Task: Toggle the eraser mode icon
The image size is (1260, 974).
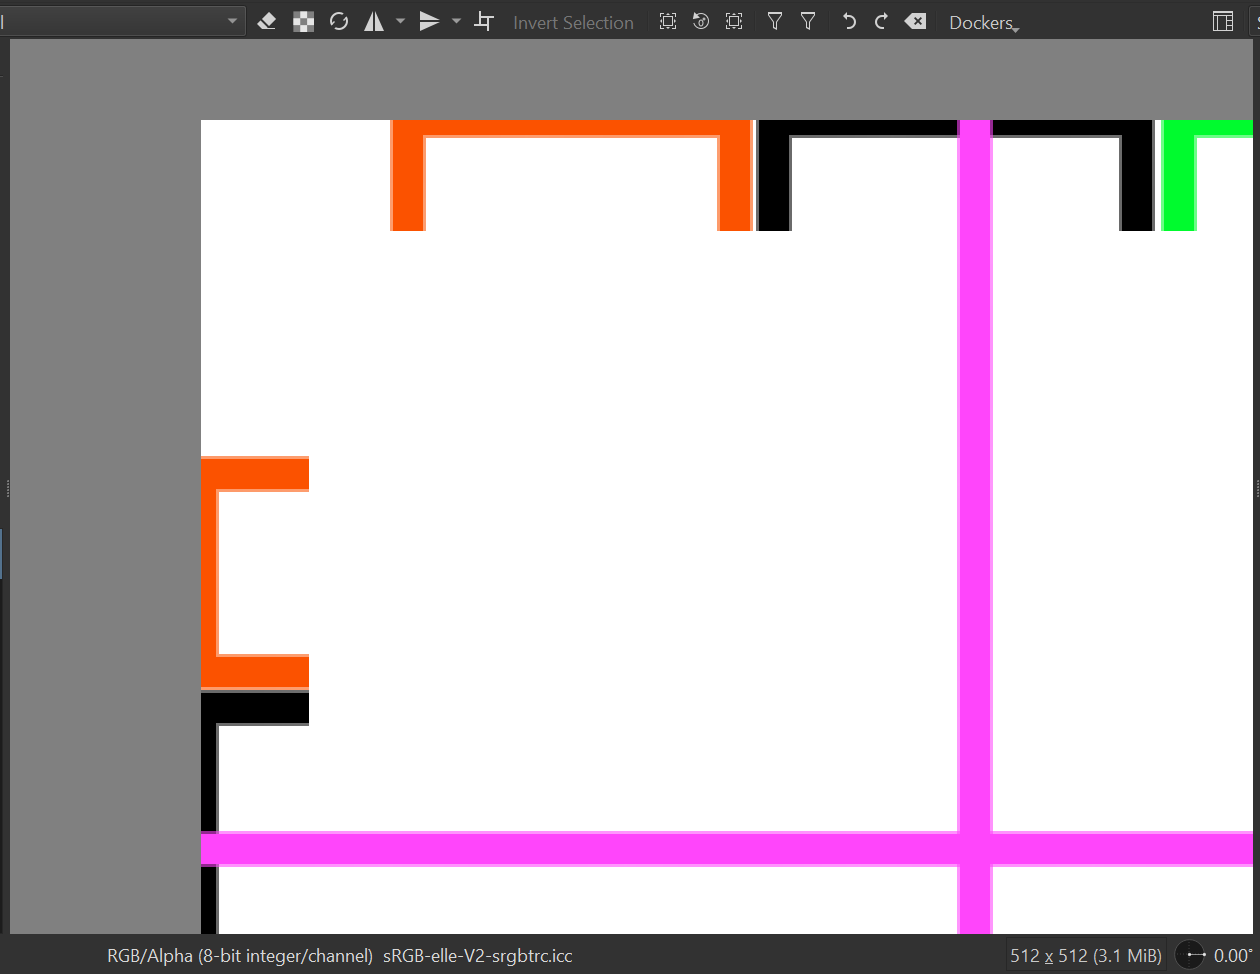Action: coord(266,21)
